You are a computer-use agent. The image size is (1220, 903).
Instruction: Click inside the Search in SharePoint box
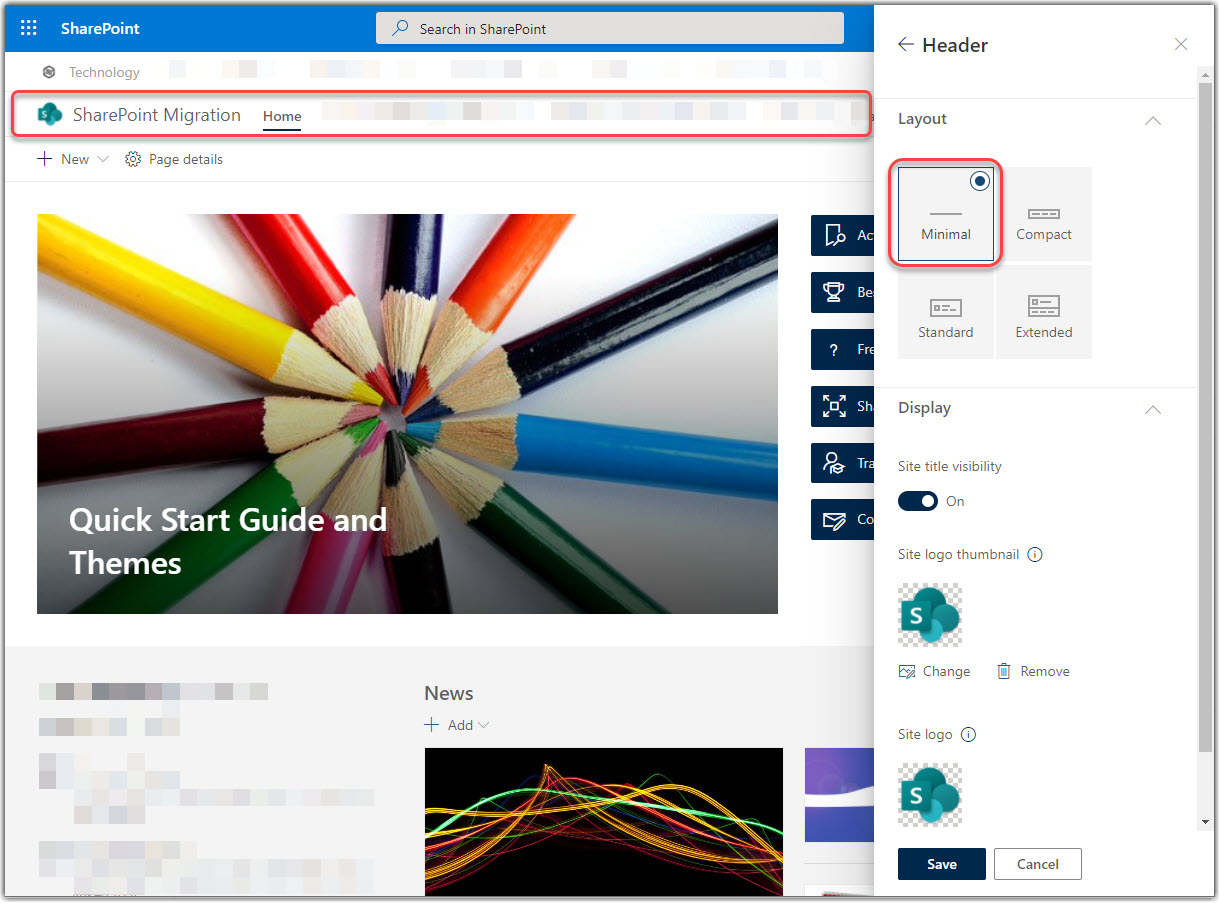610,28
